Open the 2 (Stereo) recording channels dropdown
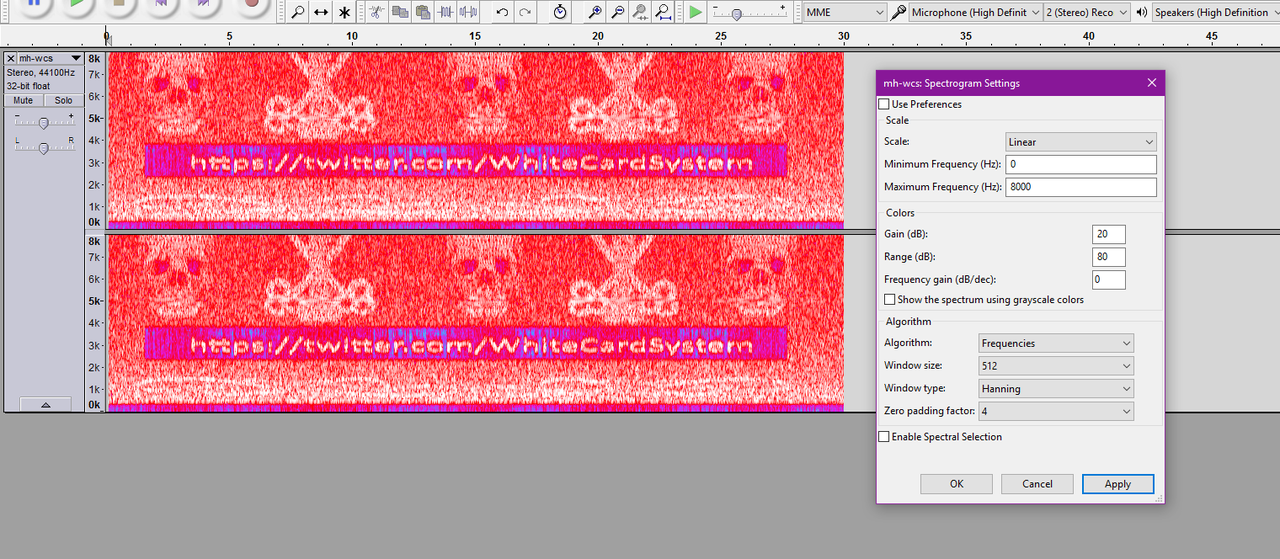The image size is (1280, 559). pos(1086,12)
